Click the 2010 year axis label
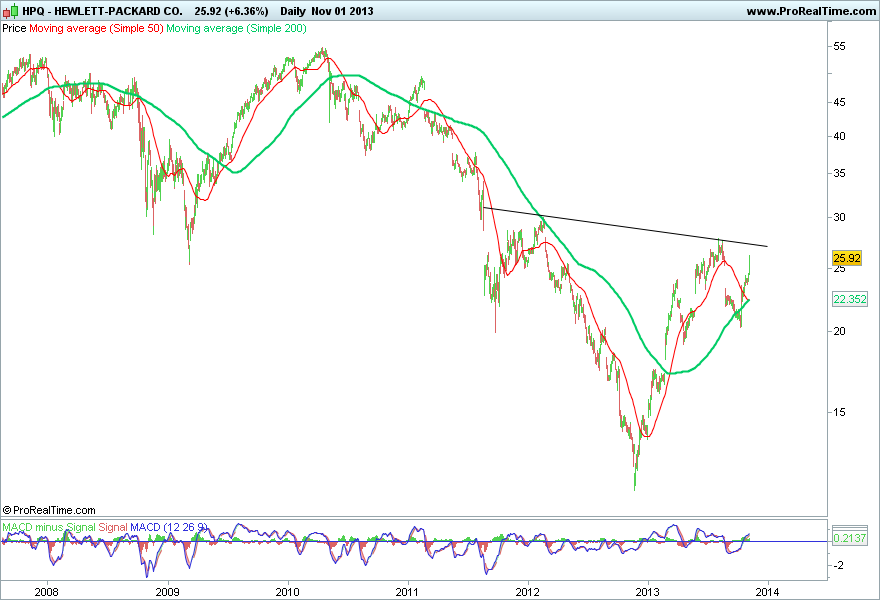This screenshot has width=880, height=600. (x=288, y=592)
